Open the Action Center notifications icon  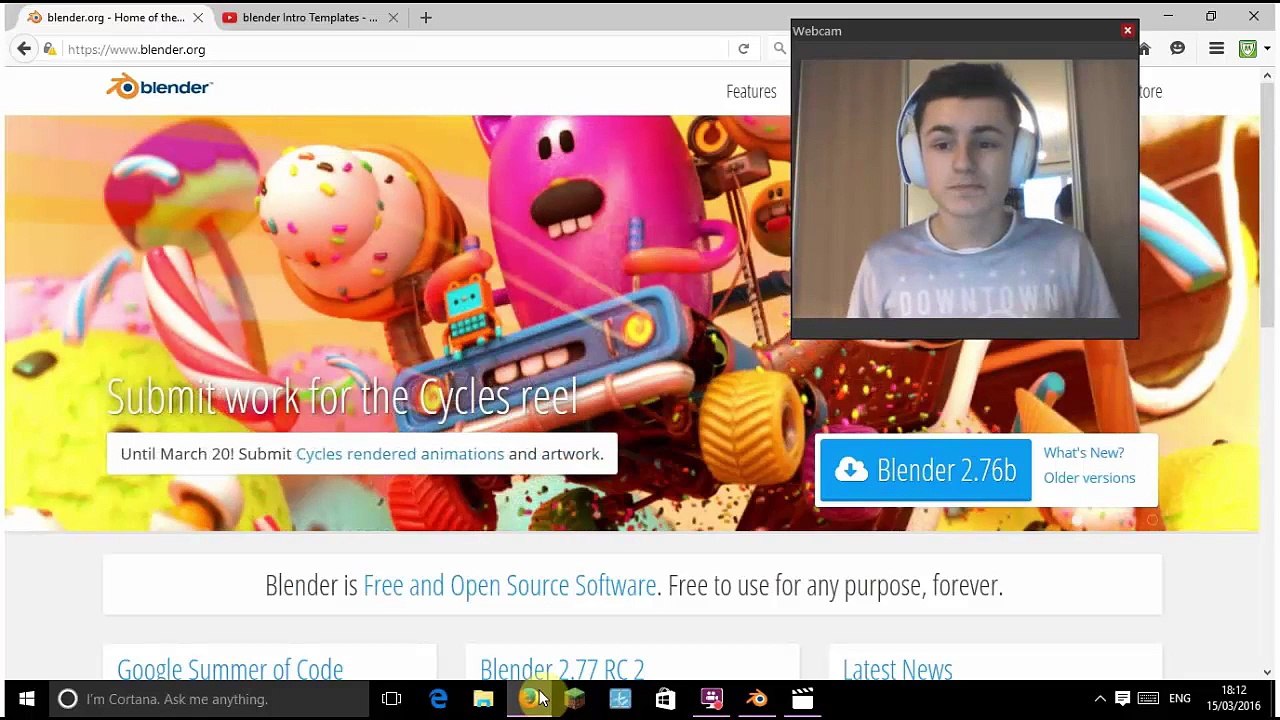[1122, 699]
